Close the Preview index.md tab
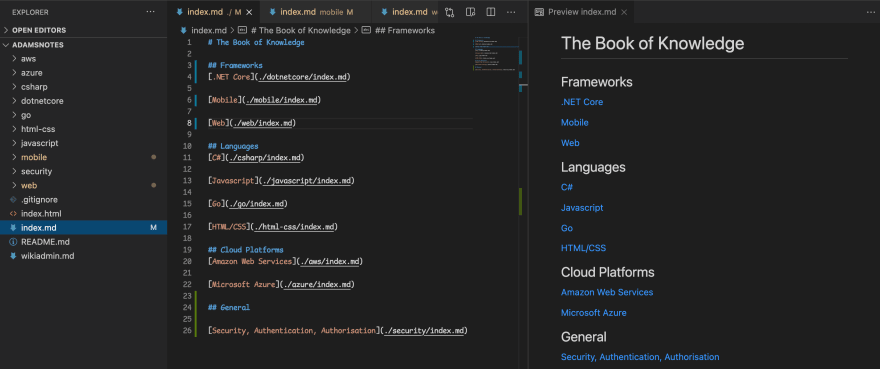This screenshot has height=369, width=880. pyautogui.click(x=624, y=12)
